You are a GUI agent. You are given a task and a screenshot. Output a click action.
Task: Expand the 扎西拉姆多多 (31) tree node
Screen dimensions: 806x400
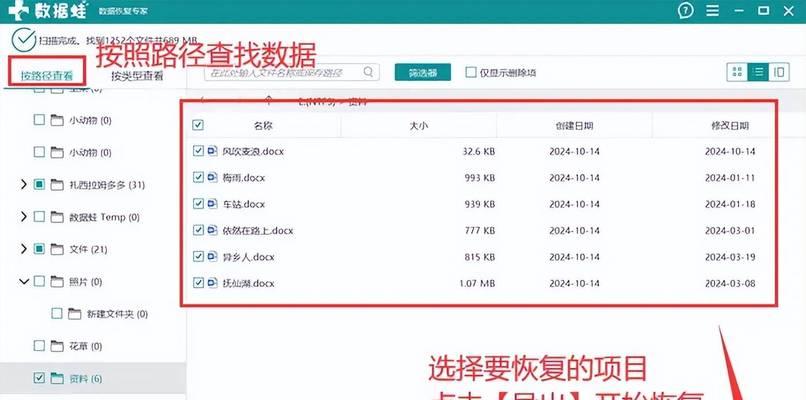23,184
